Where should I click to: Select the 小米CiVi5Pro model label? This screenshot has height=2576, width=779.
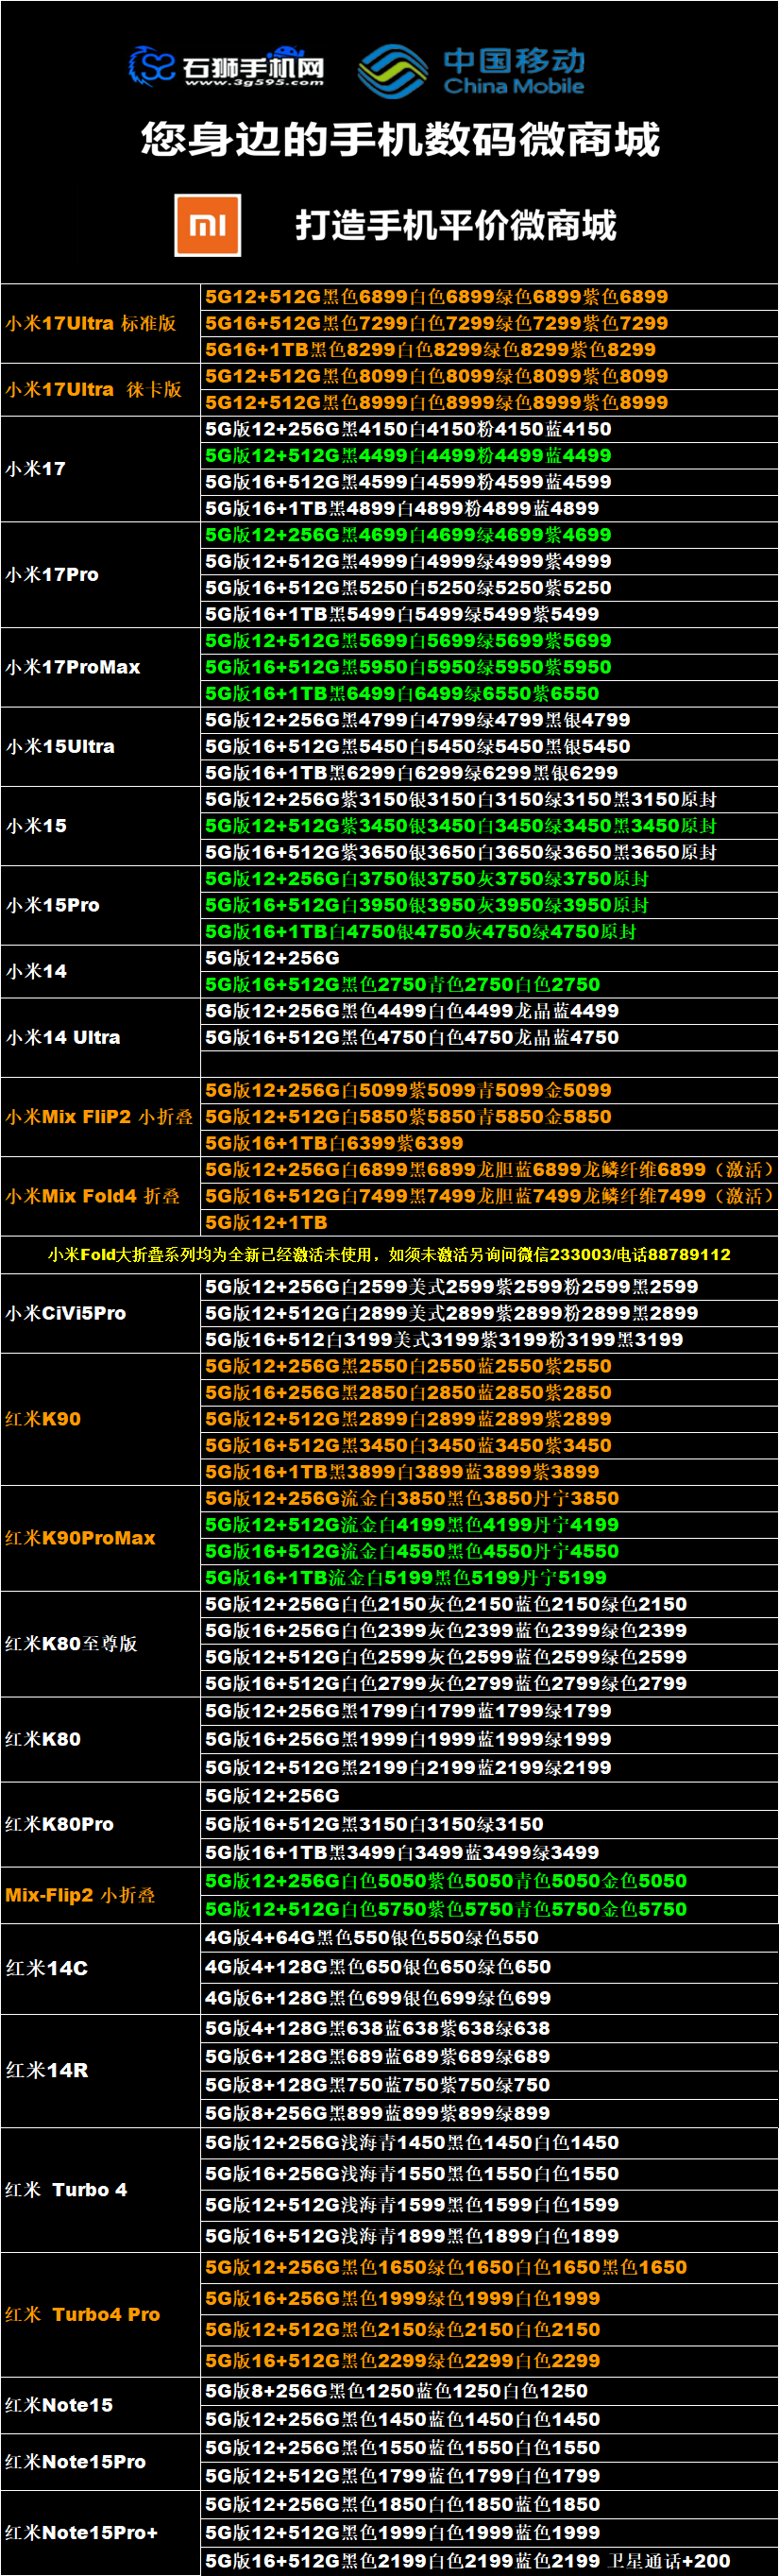(x=66, y=1313)
